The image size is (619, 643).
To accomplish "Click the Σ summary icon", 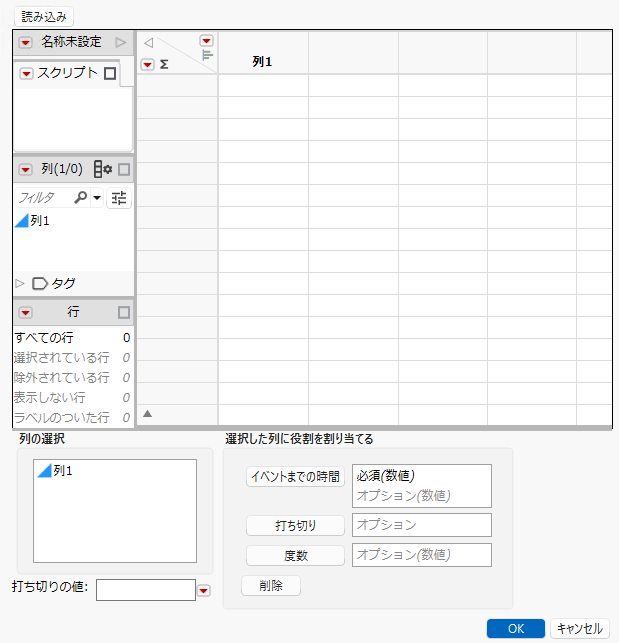I will [164, 64].
